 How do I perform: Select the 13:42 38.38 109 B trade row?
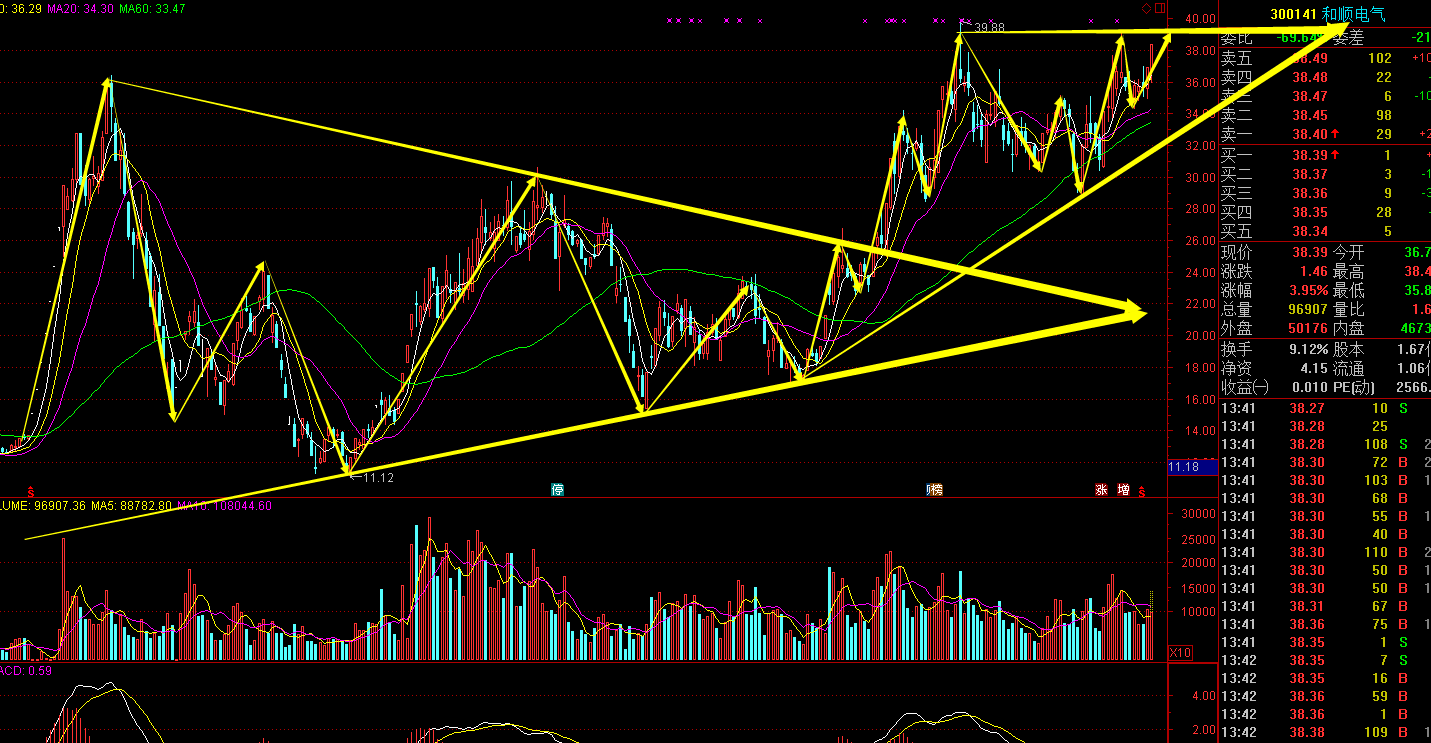1325,732
